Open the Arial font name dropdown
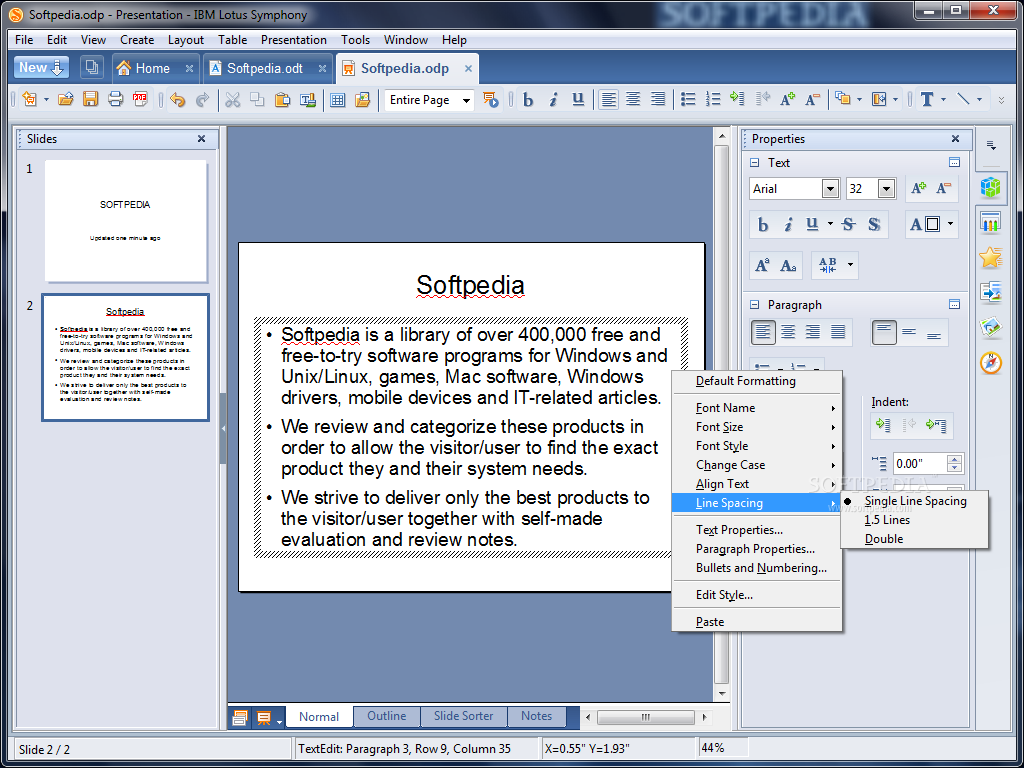This screenshot has width=1024, height=768. (x=830, y=189)
